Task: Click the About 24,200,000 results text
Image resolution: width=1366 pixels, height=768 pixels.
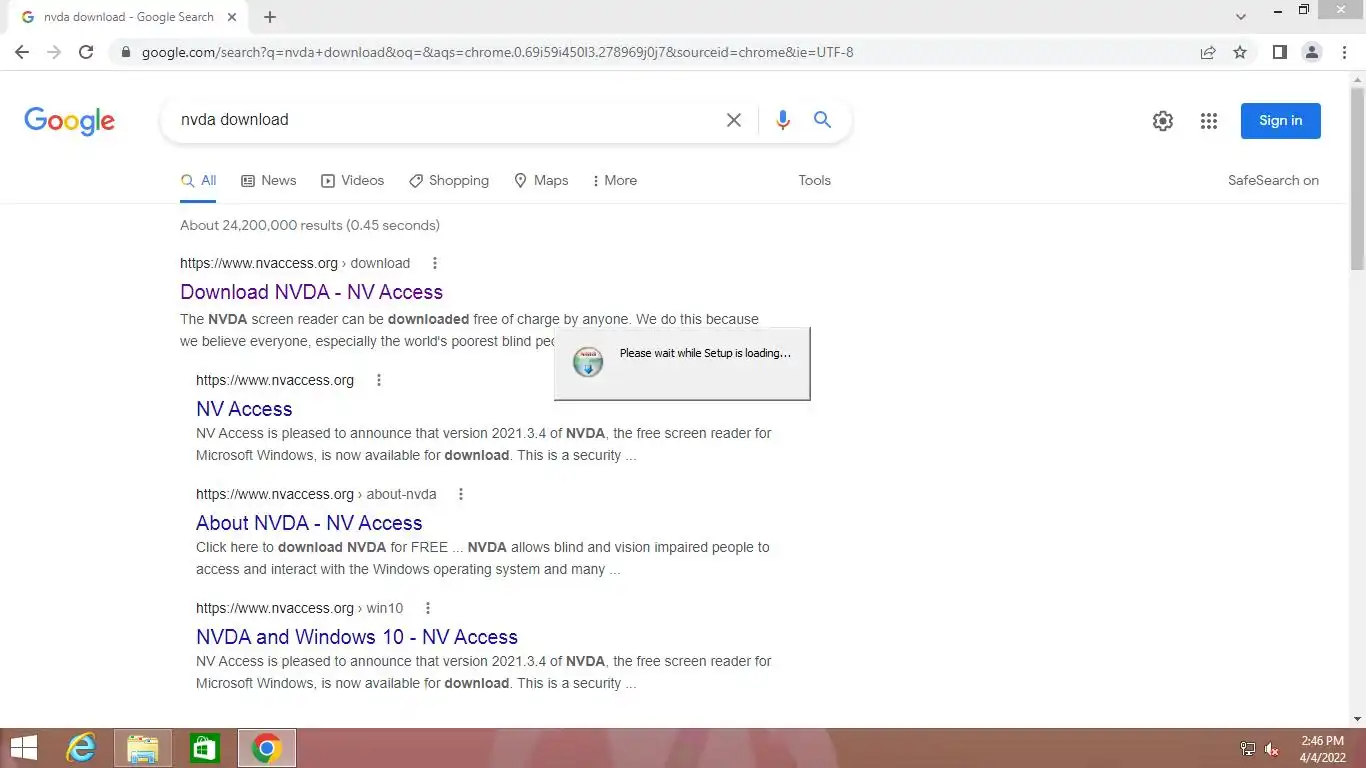Action: 310,225
